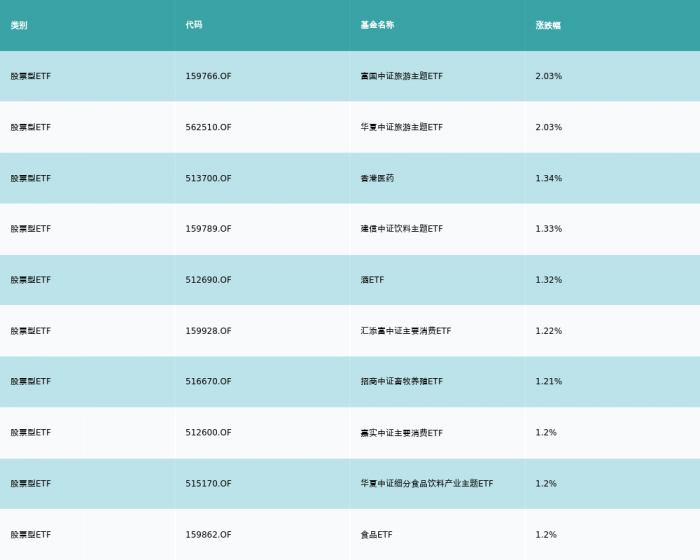
Task: Click the 香港医药 fund name
Action: (x=377, y=178)
